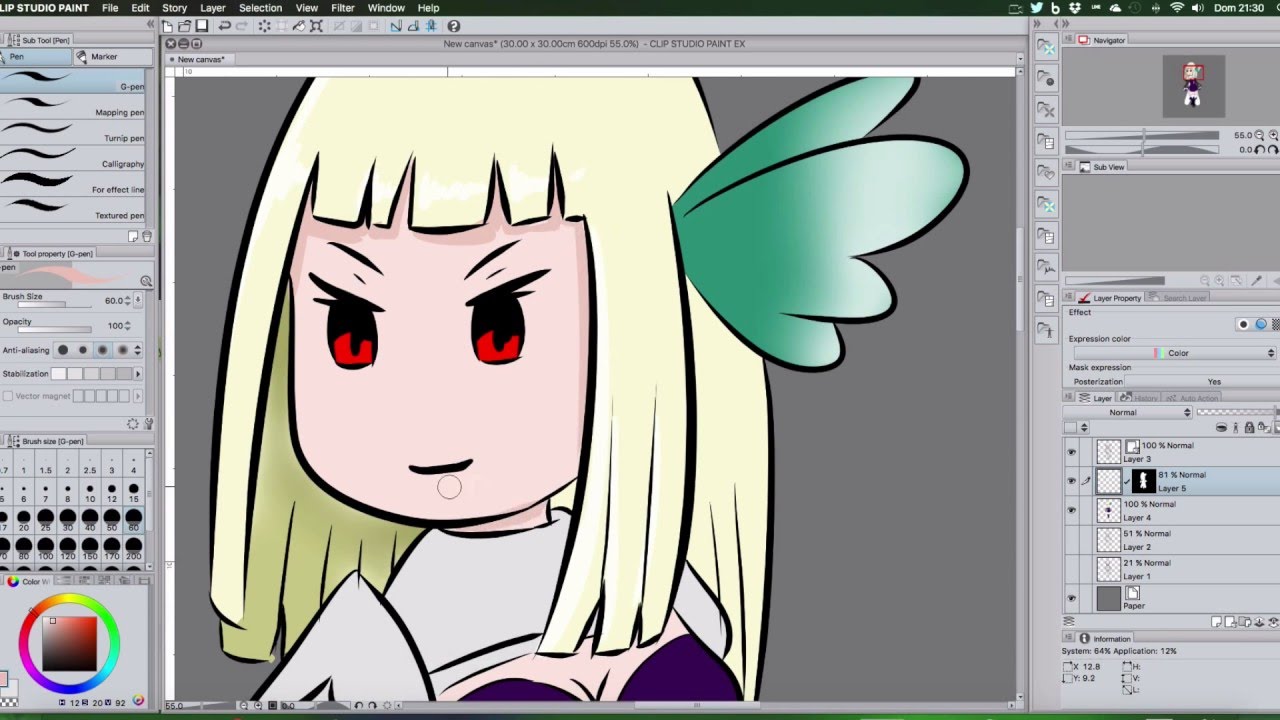Select the blue tone effect icon in Layer Property

pyautogui.click(x=1261, y=324)
